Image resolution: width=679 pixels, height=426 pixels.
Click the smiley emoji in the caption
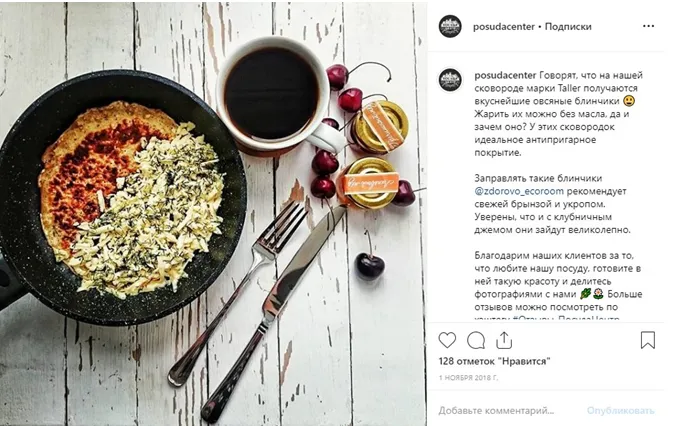(x=629, y=101)
